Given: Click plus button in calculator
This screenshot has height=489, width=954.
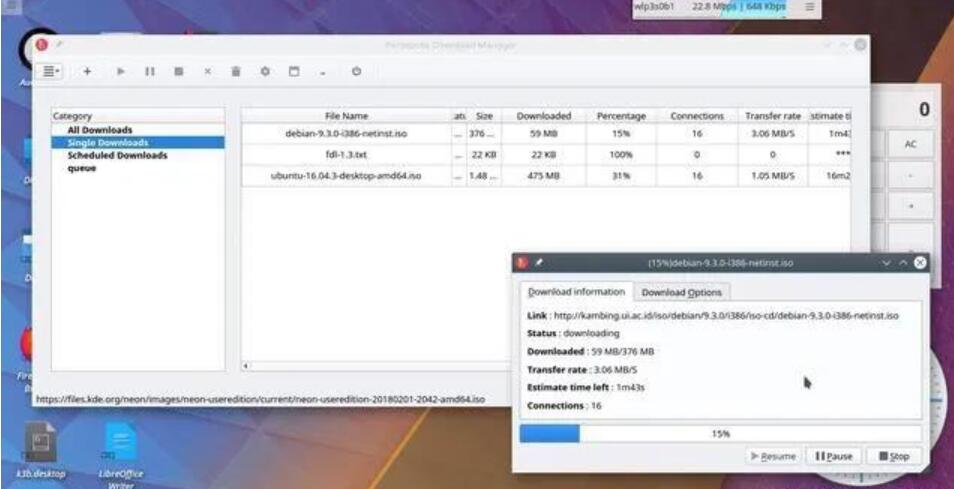Looking at the screenshot, I should coord(910,207).
